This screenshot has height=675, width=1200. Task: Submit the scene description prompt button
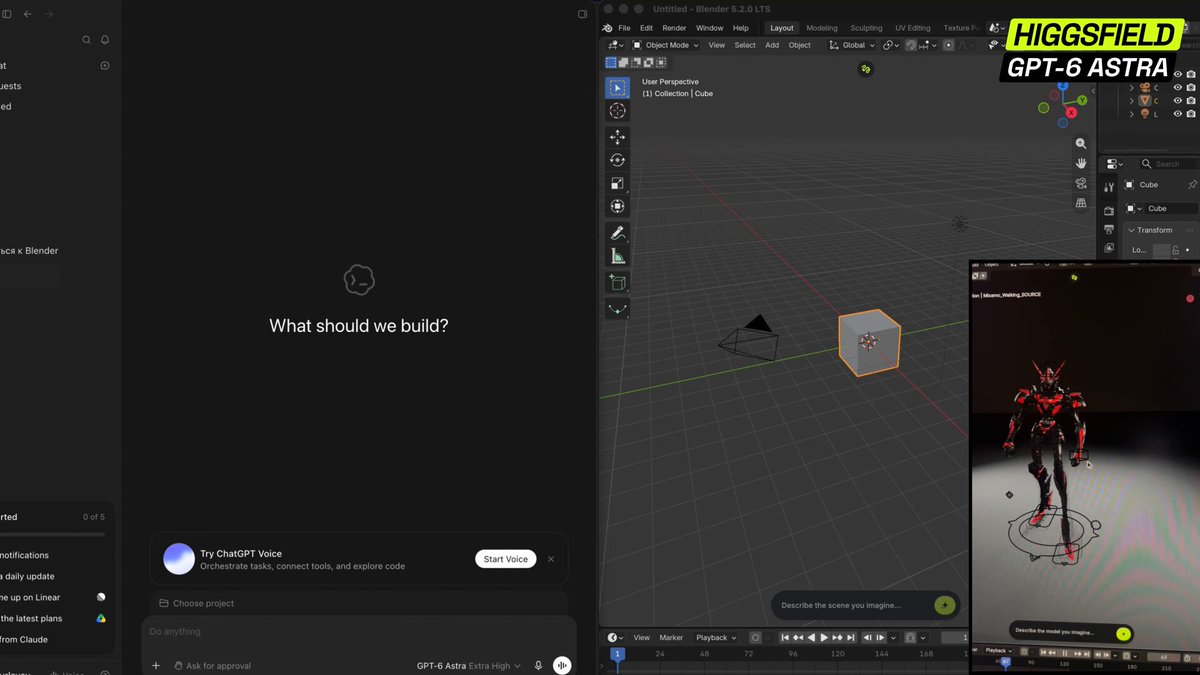(944, 605)
